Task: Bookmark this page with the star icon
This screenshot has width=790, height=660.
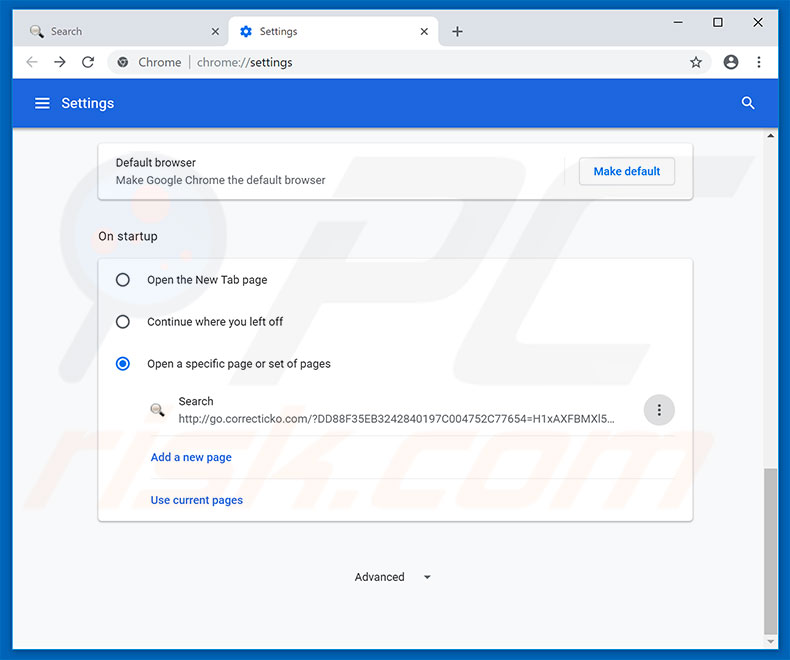Action: (696, 62)
